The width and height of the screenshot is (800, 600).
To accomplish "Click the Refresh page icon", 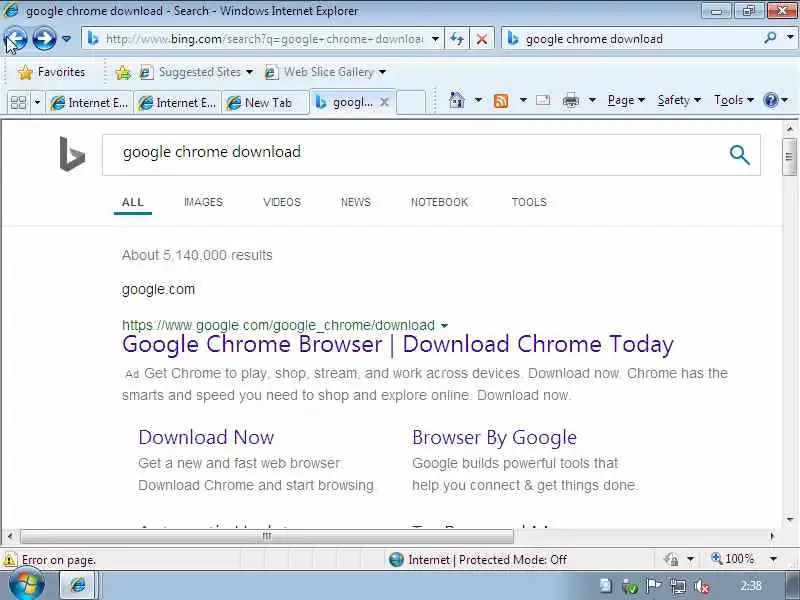I will 457,39.
